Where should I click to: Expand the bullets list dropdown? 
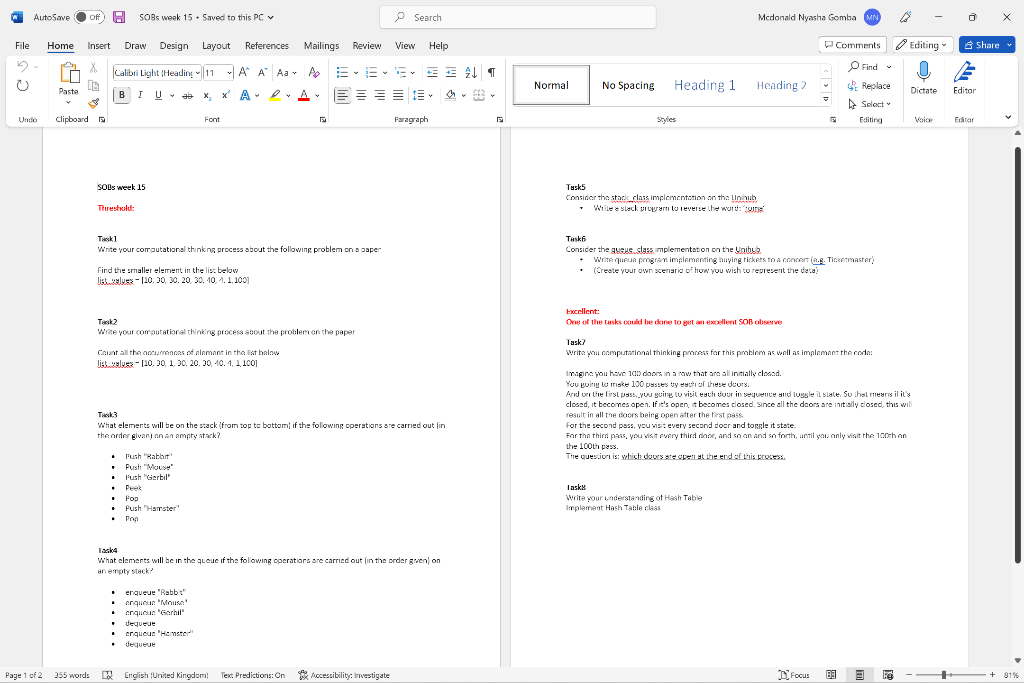pyautogui.click(x=356, y=72)
